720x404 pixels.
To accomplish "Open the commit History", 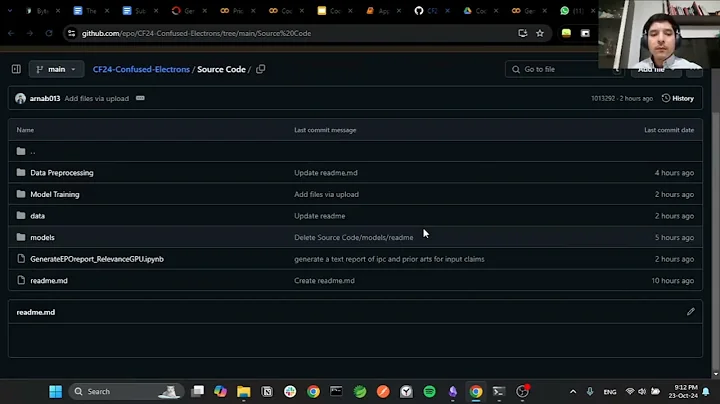I will (678, 98).
